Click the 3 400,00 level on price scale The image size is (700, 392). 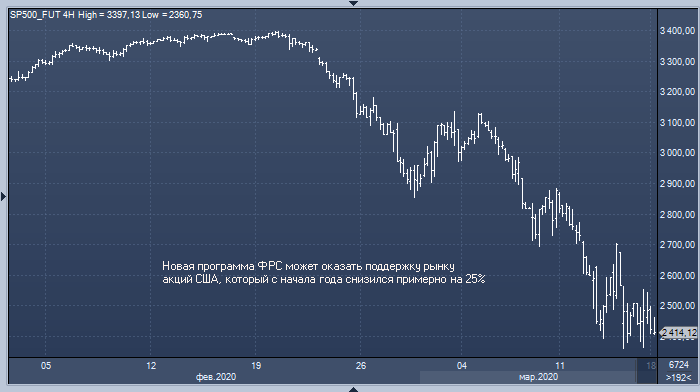click(678, 31)
